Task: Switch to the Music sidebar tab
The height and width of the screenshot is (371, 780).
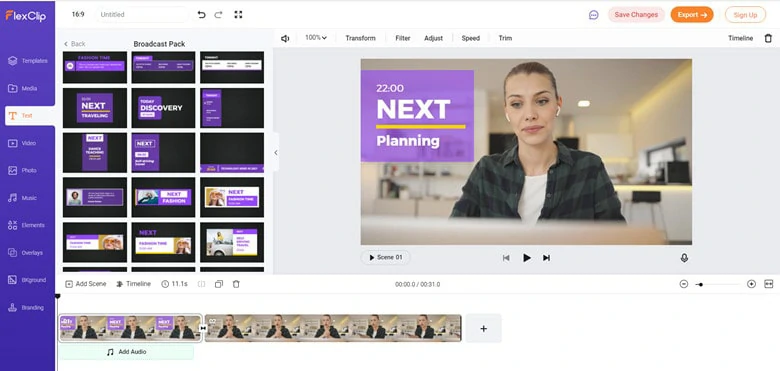Action: click(27, 198)
